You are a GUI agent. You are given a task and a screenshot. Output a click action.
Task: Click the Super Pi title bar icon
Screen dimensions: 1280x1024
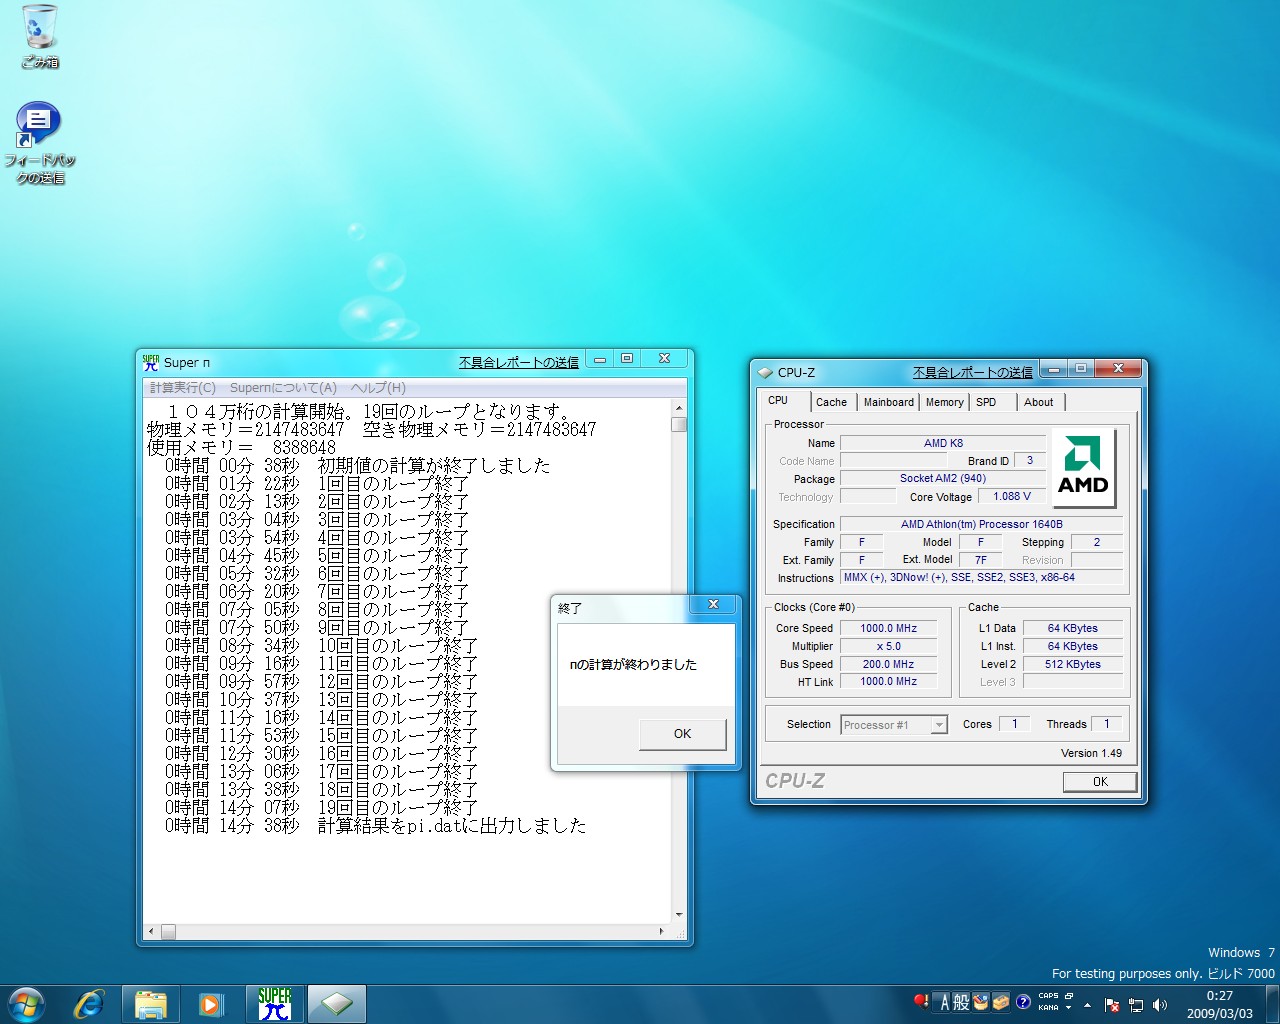[x=151, y=362]
